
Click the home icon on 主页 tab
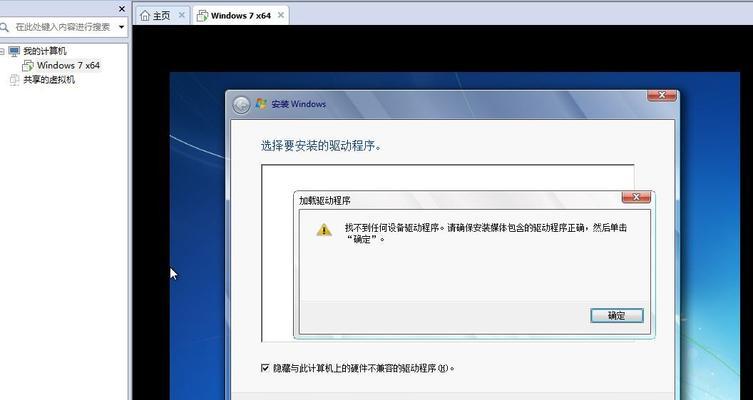[x=145, y=16]
